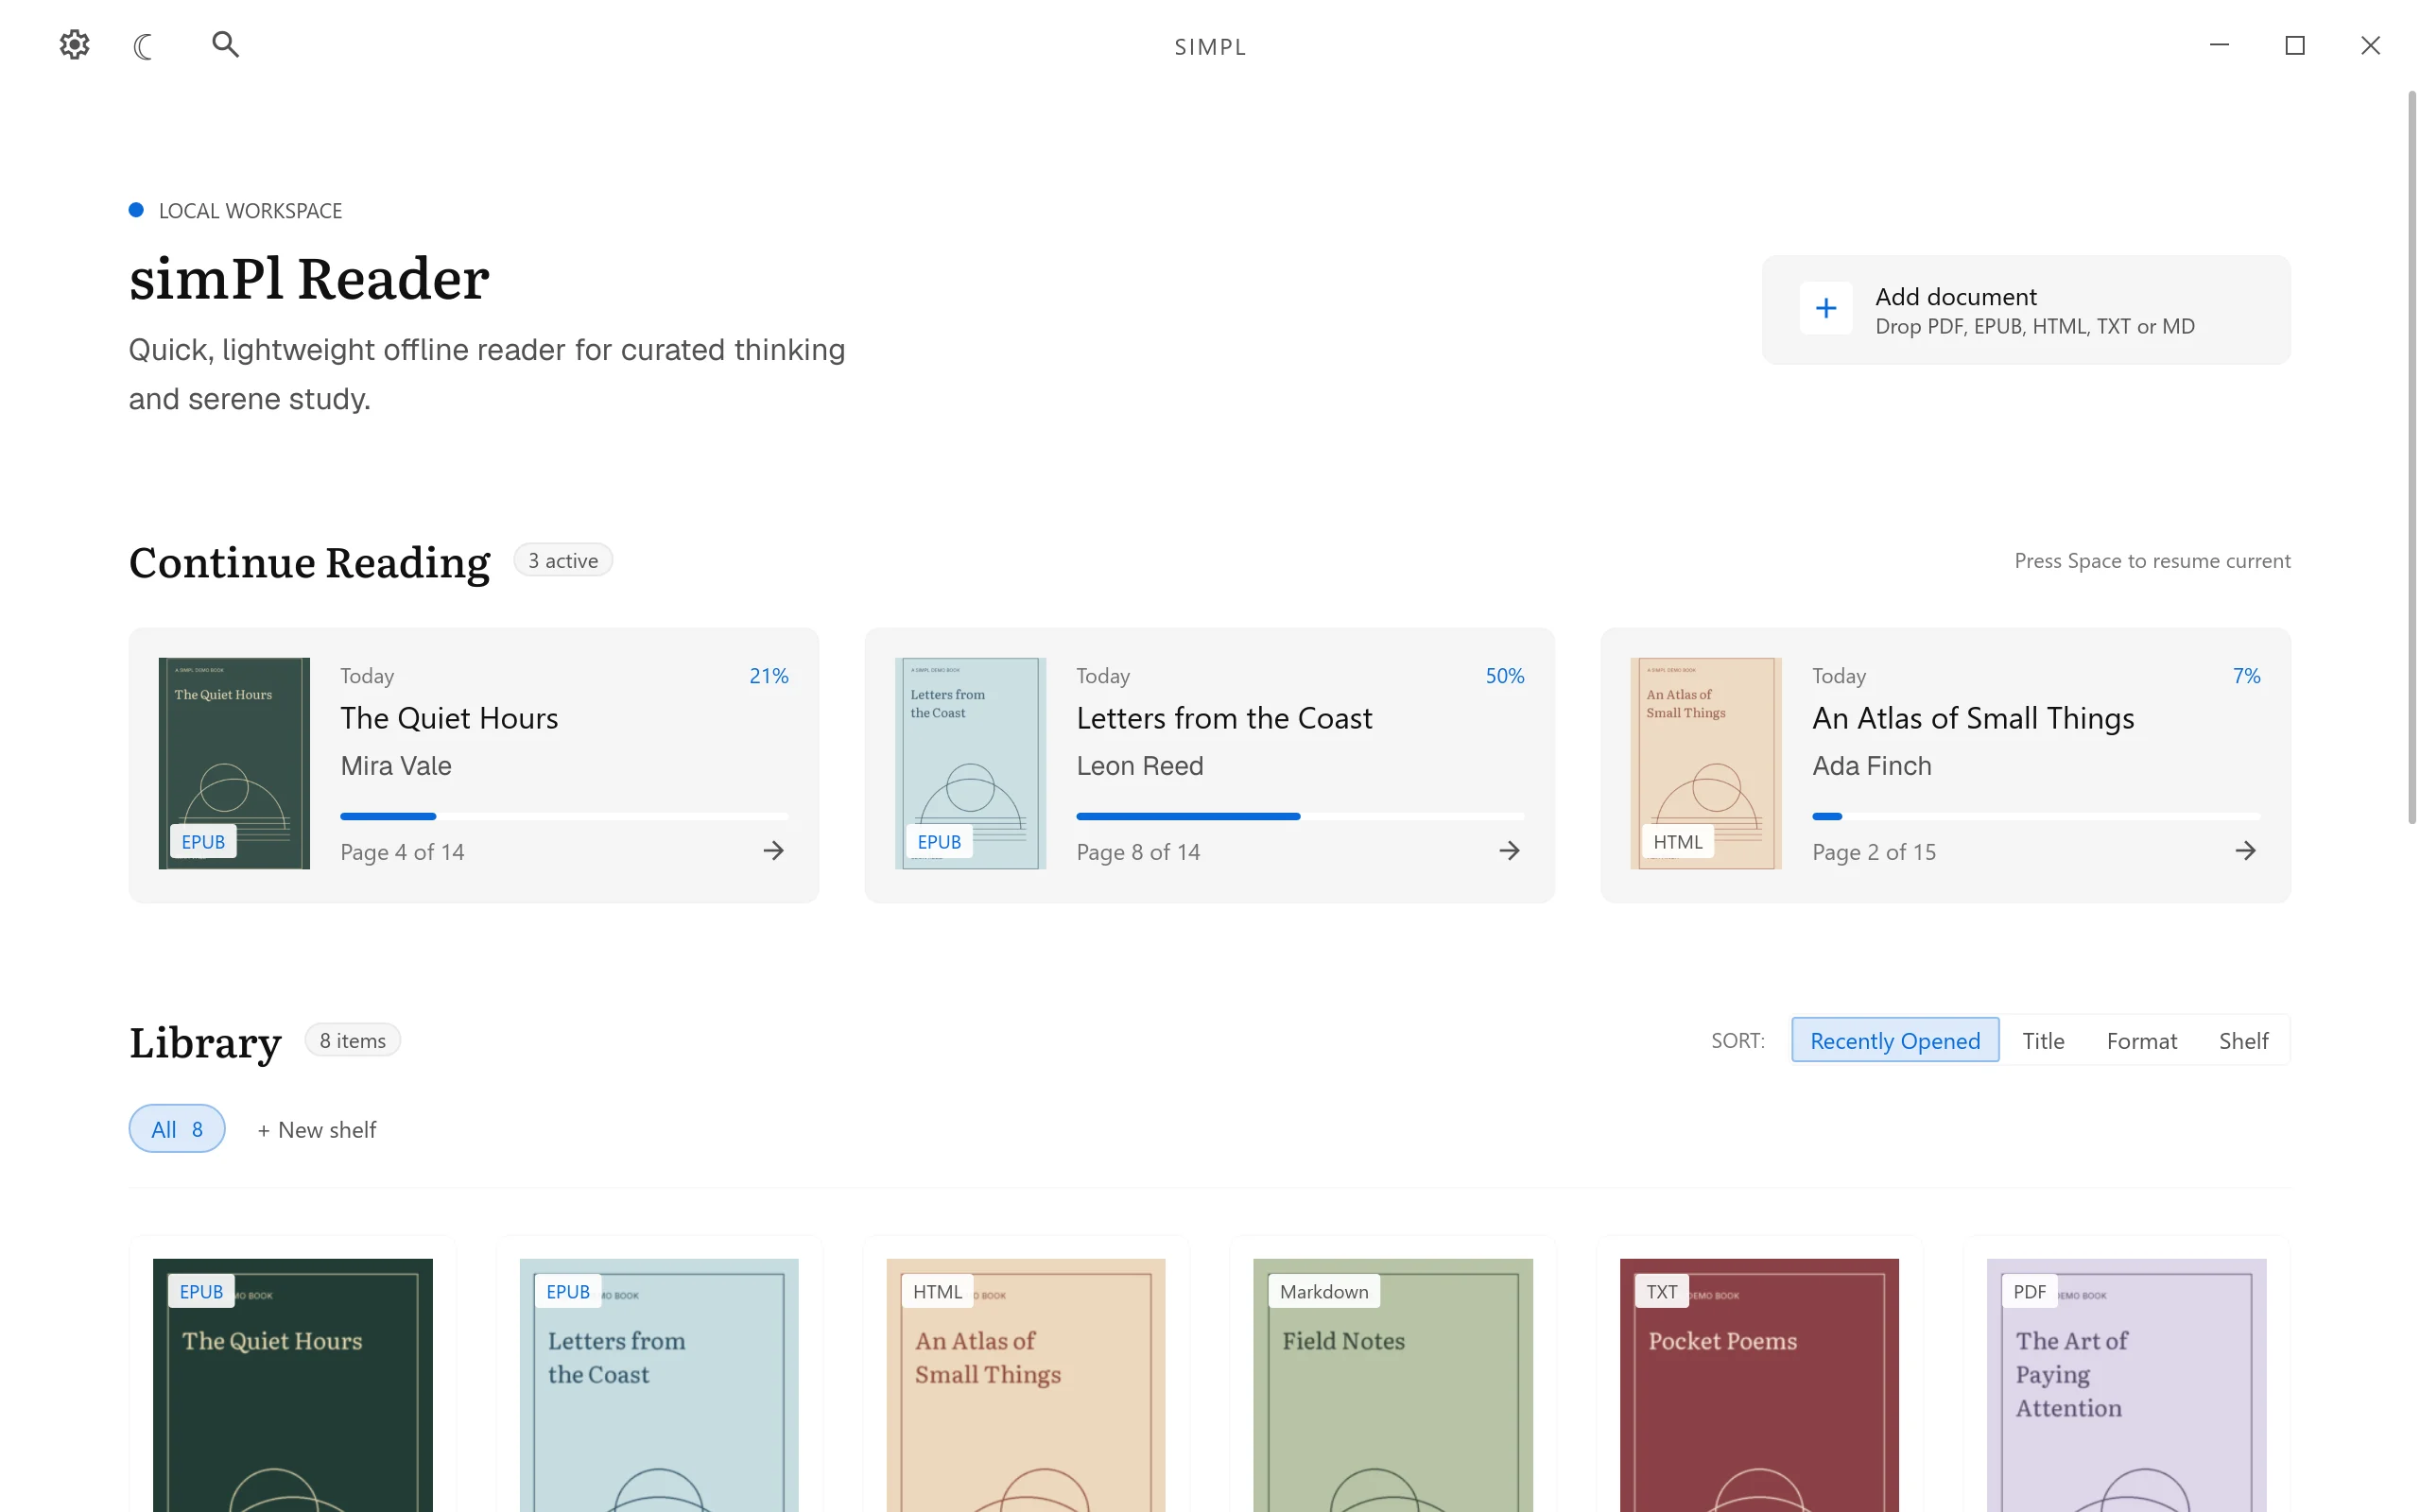Click the plus icon in Add document
This screenshot has height=1512, width=2420.
1825,308
